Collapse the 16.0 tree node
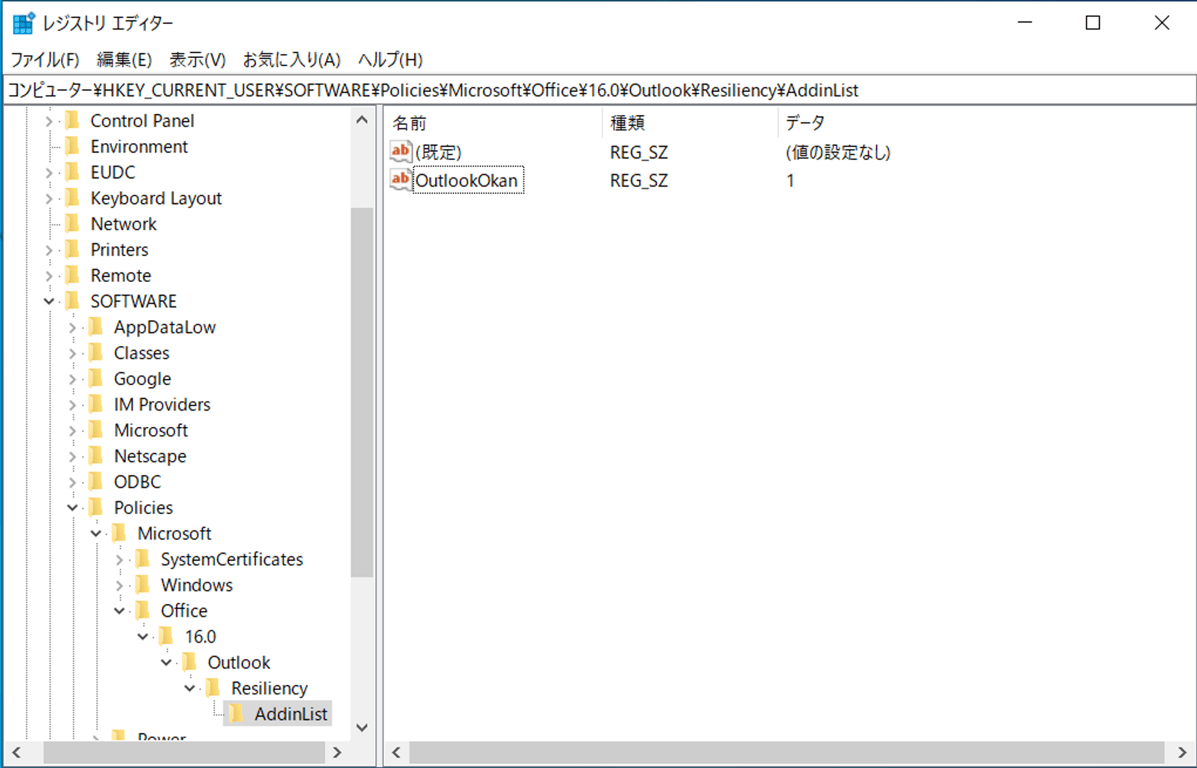 point(144,637)
